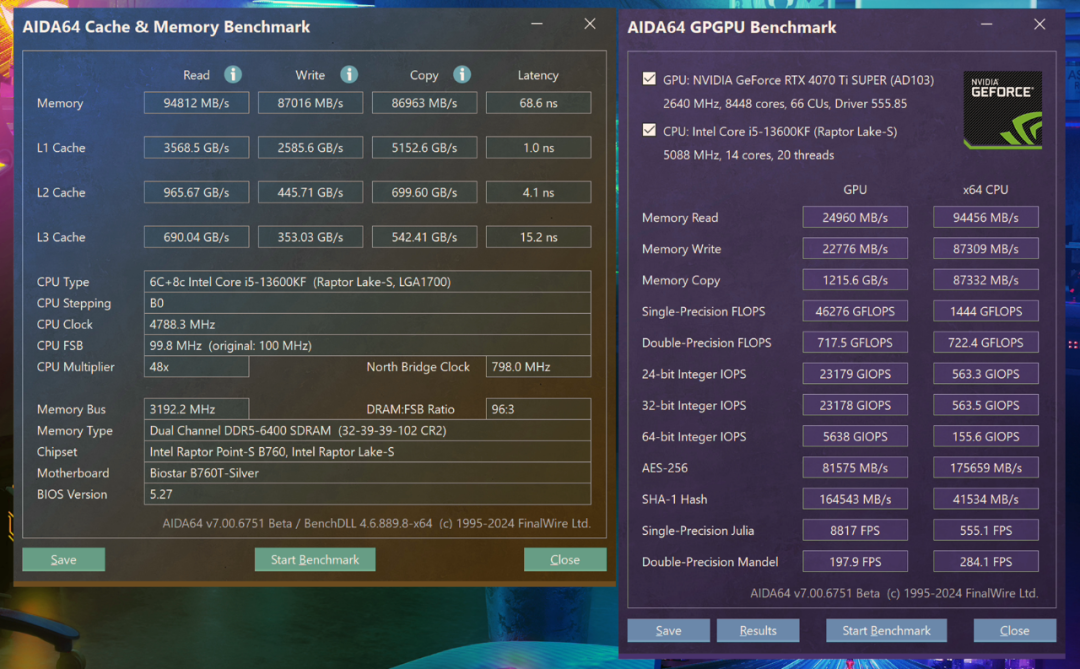
Task: Click L2 Cache Write 445.71 GB/s
Action: click(x=310, y=192)
